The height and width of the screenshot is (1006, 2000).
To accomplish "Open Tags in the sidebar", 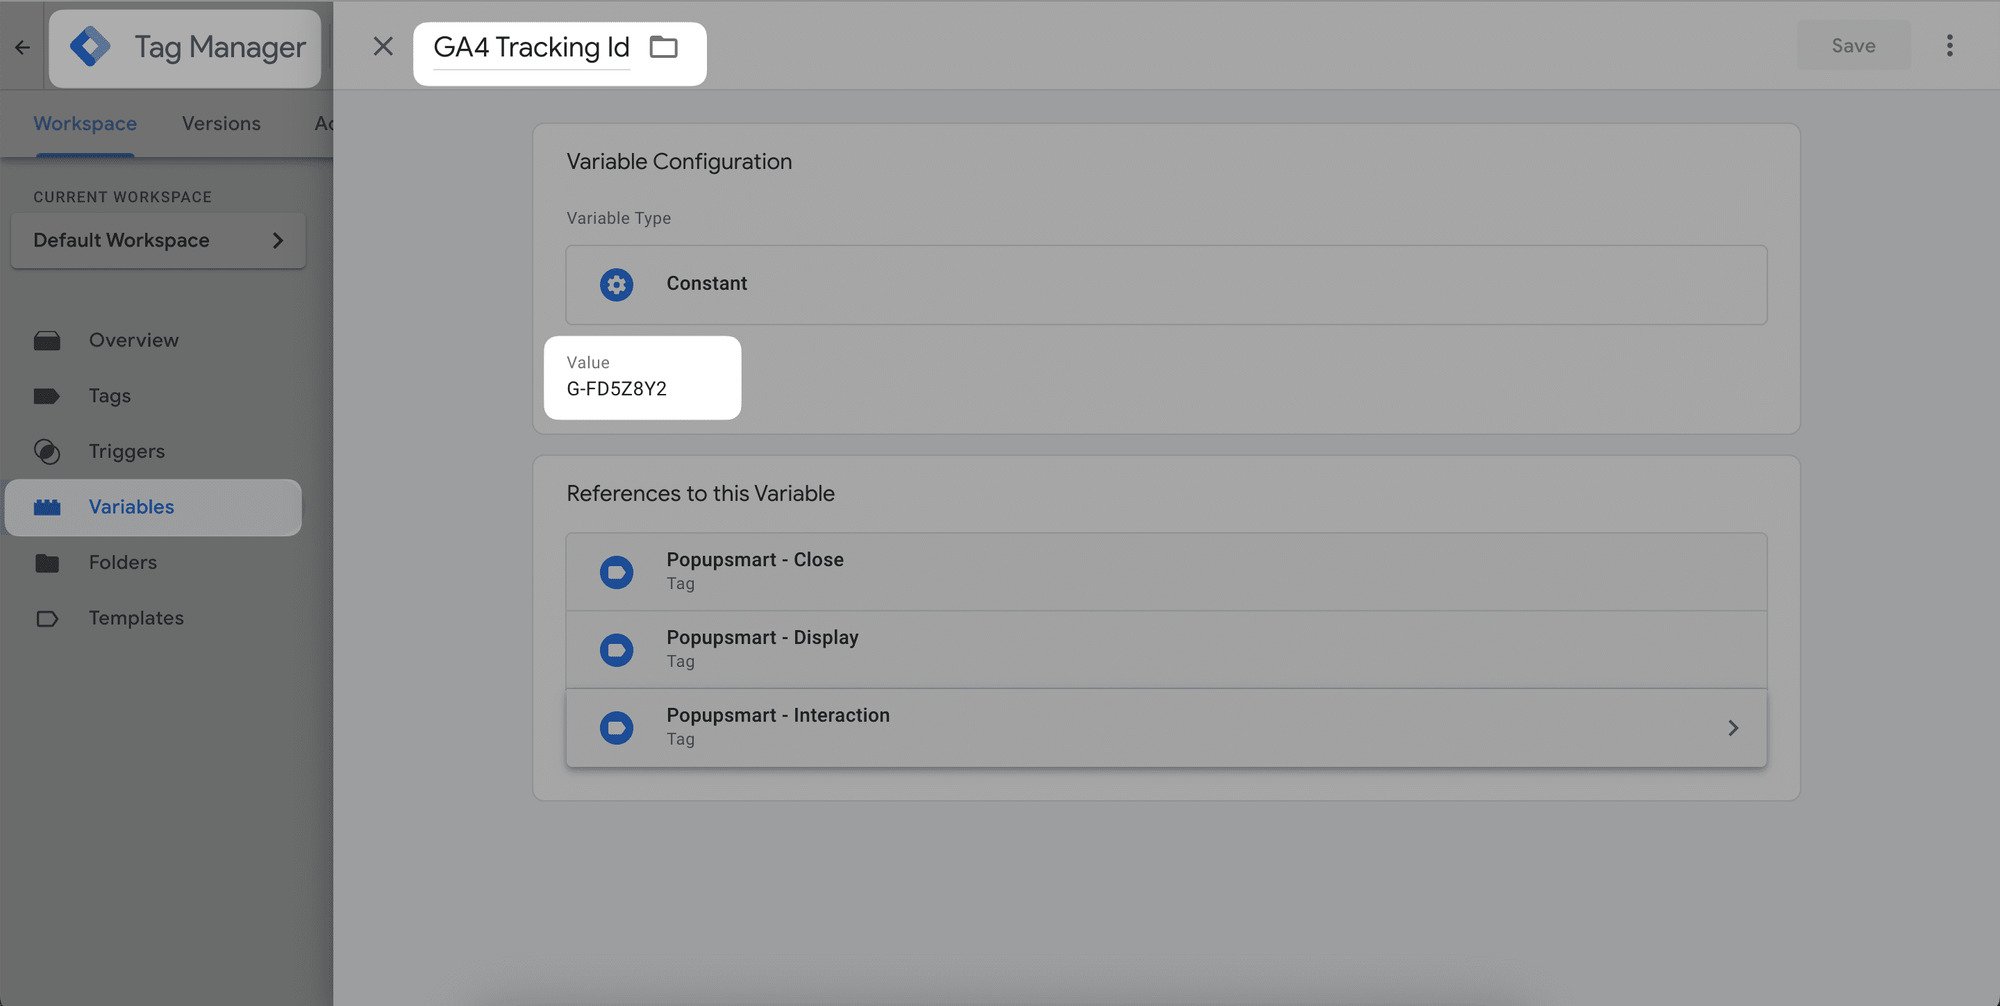I will pyautogui.click(x=110, y=396).
